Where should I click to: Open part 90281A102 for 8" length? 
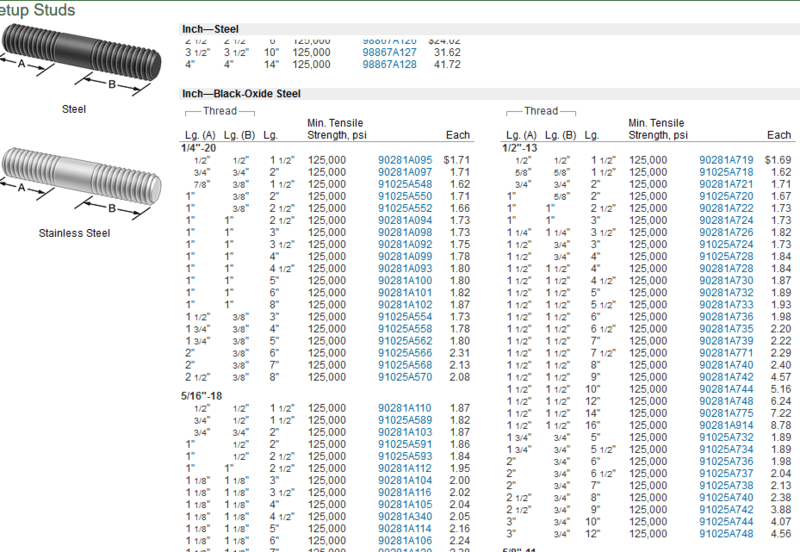[x=405, y=305]
